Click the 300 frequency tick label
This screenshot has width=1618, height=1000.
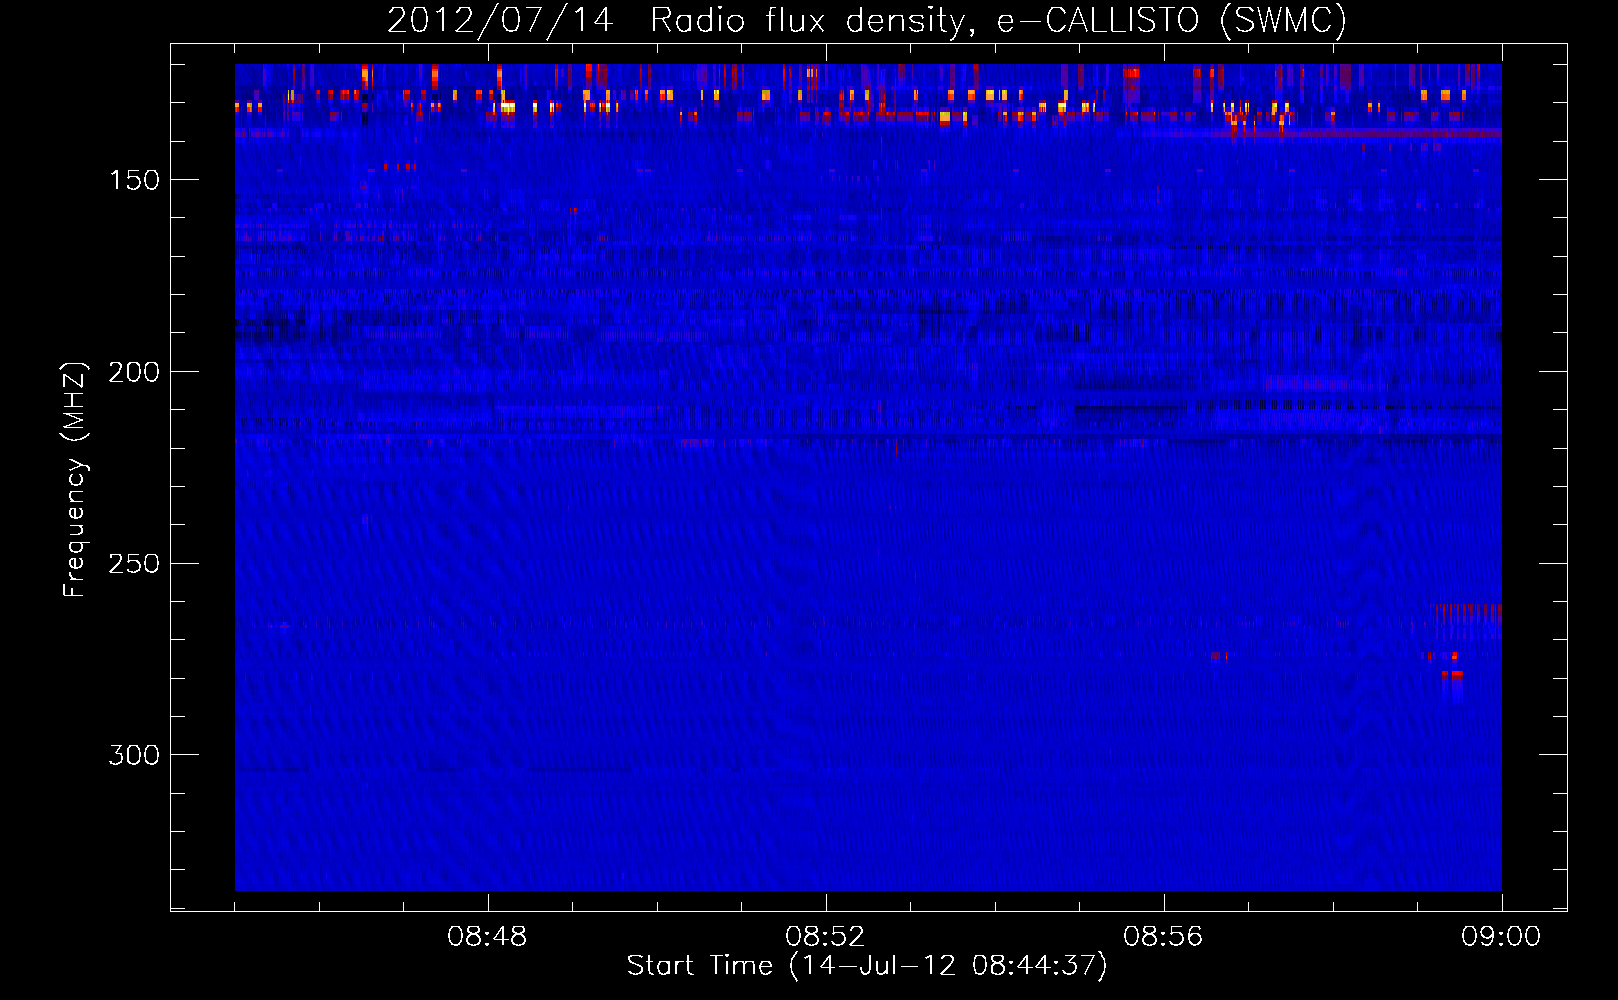(x=134, y=755)
